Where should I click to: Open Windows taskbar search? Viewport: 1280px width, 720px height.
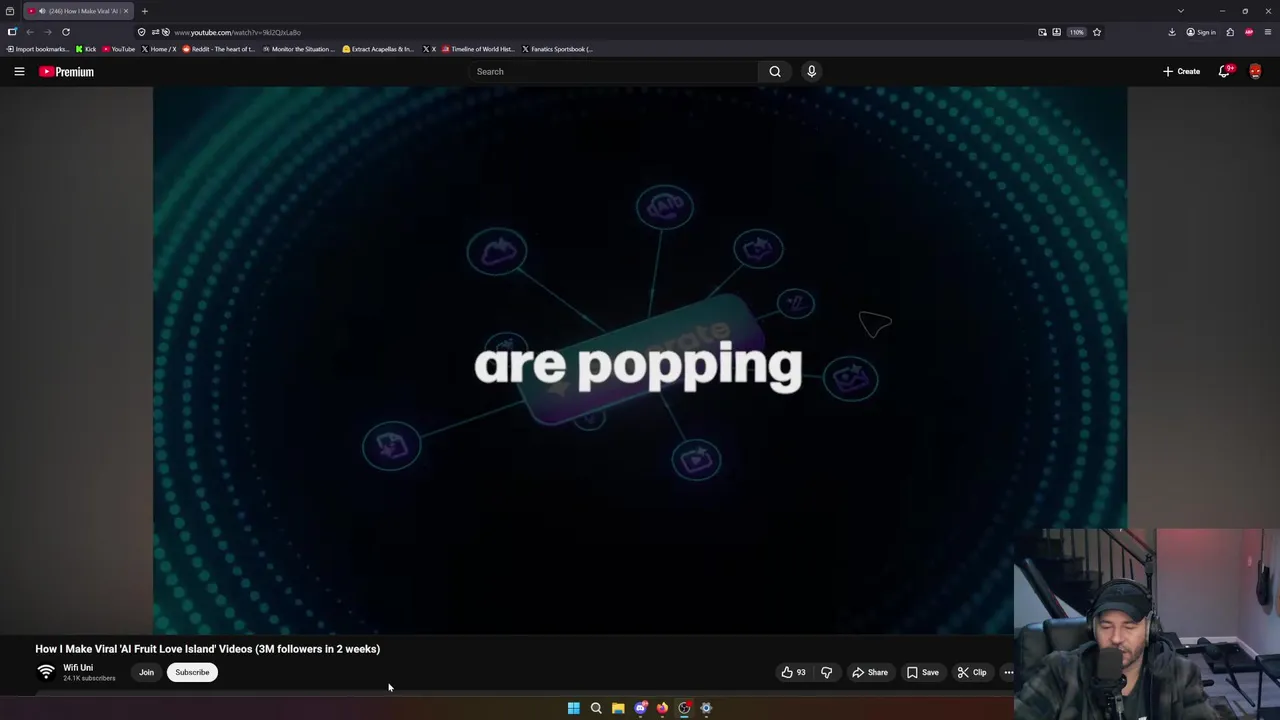(596, 708)
